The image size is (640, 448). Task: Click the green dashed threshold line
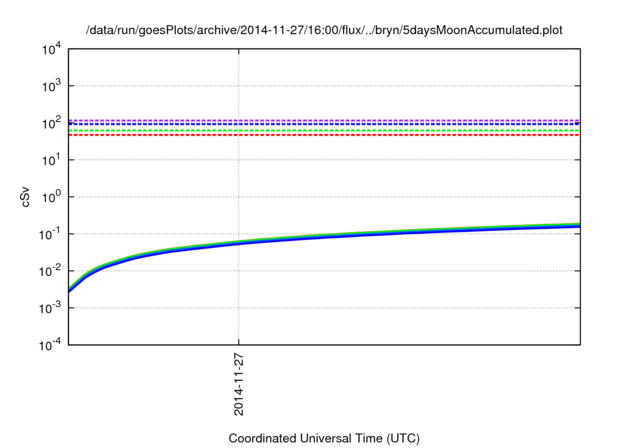(324, 130)
